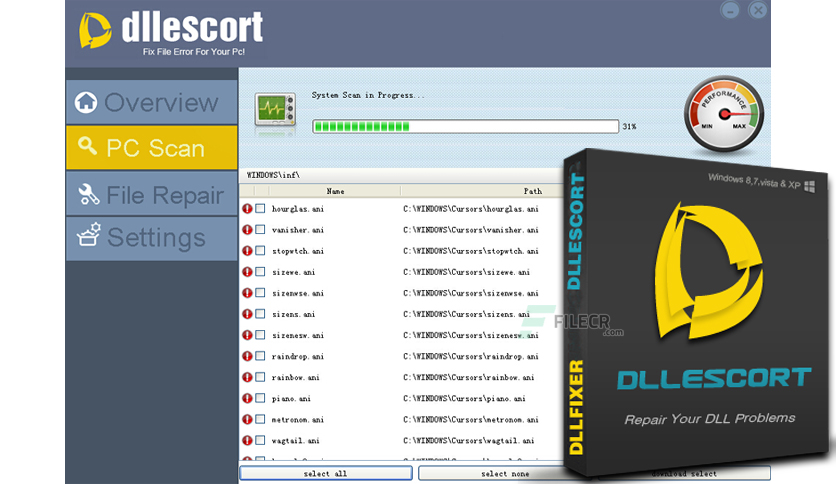This screenshot has width=836, height=484.
Task: Check the box for sizenesw.ani
Action: pos(260,335)
